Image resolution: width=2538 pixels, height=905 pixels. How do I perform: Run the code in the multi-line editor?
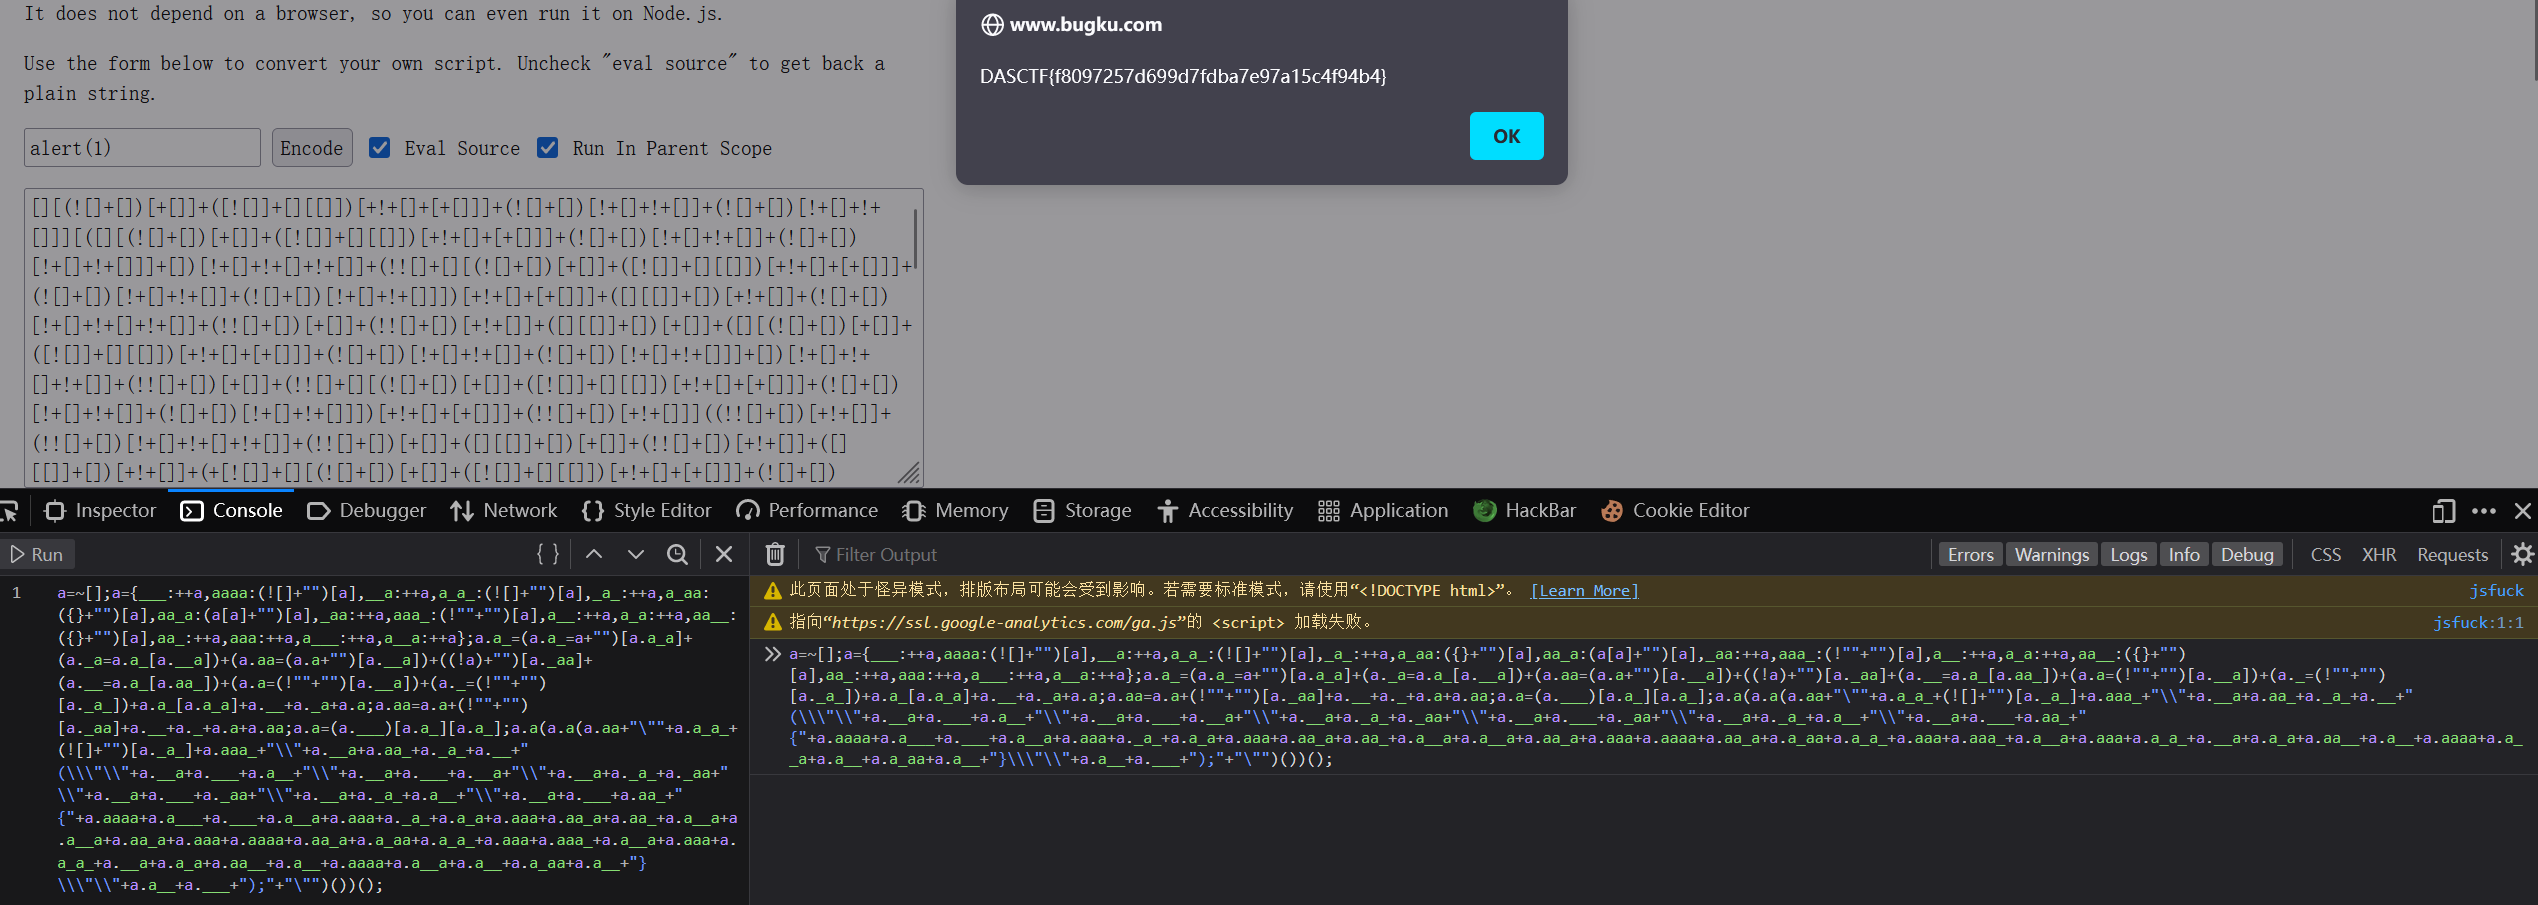pos(36,554)
